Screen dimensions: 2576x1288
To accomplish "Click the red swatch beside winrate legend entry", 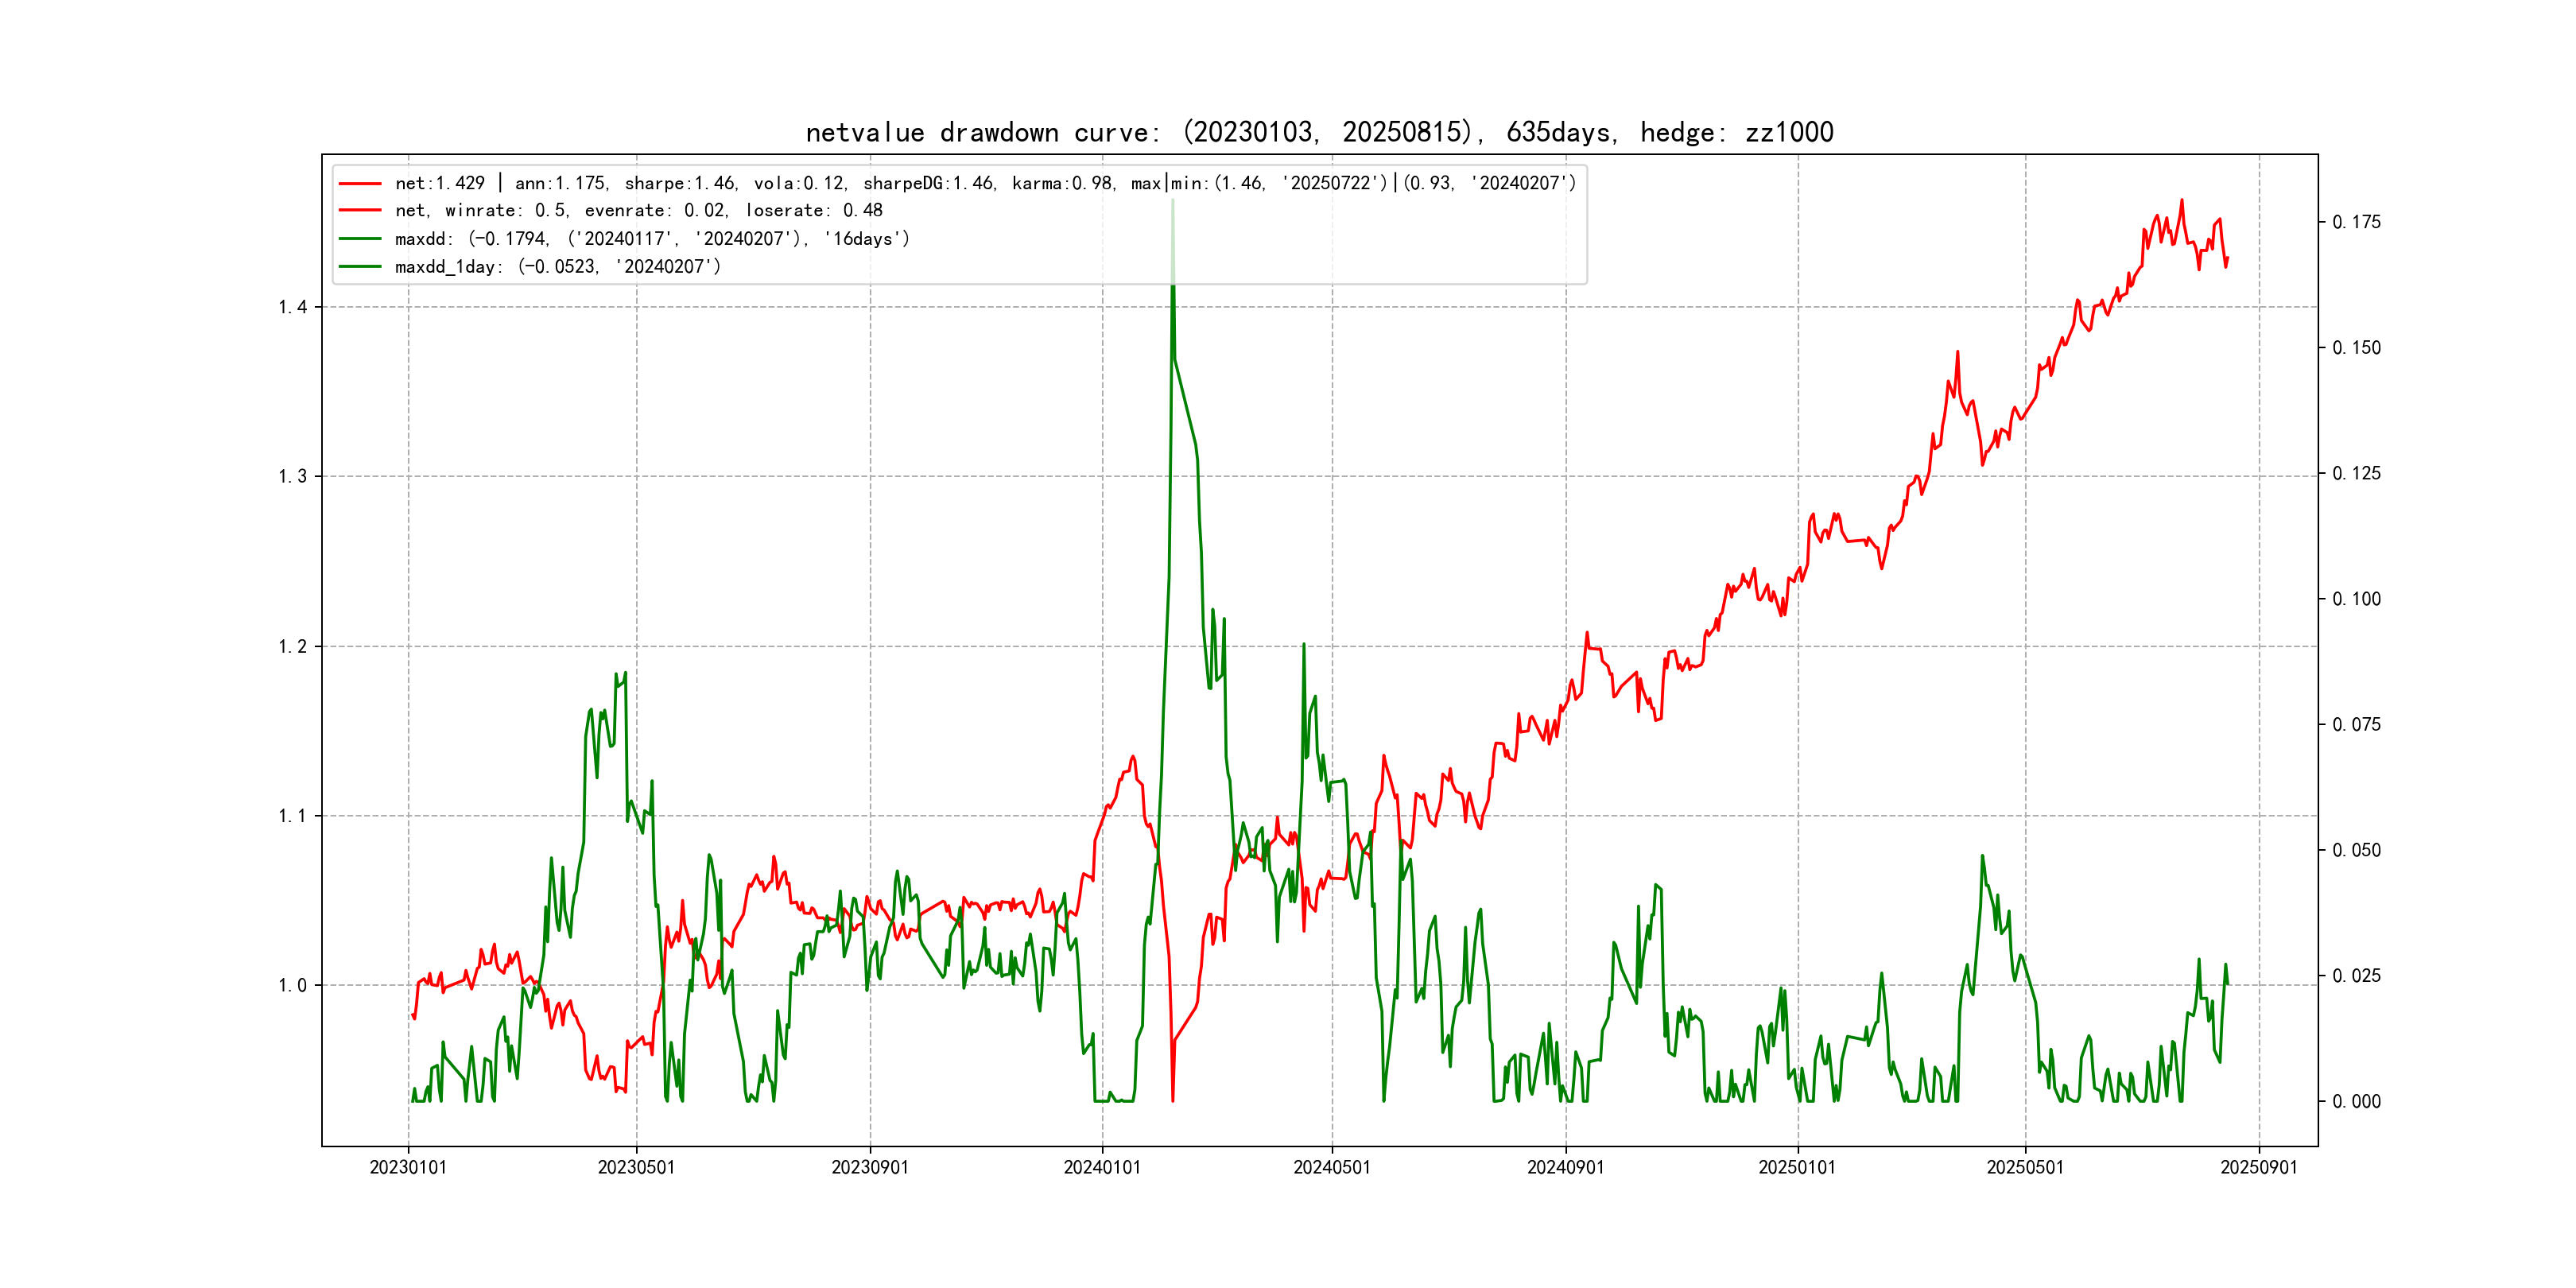I will click(360, 211).
